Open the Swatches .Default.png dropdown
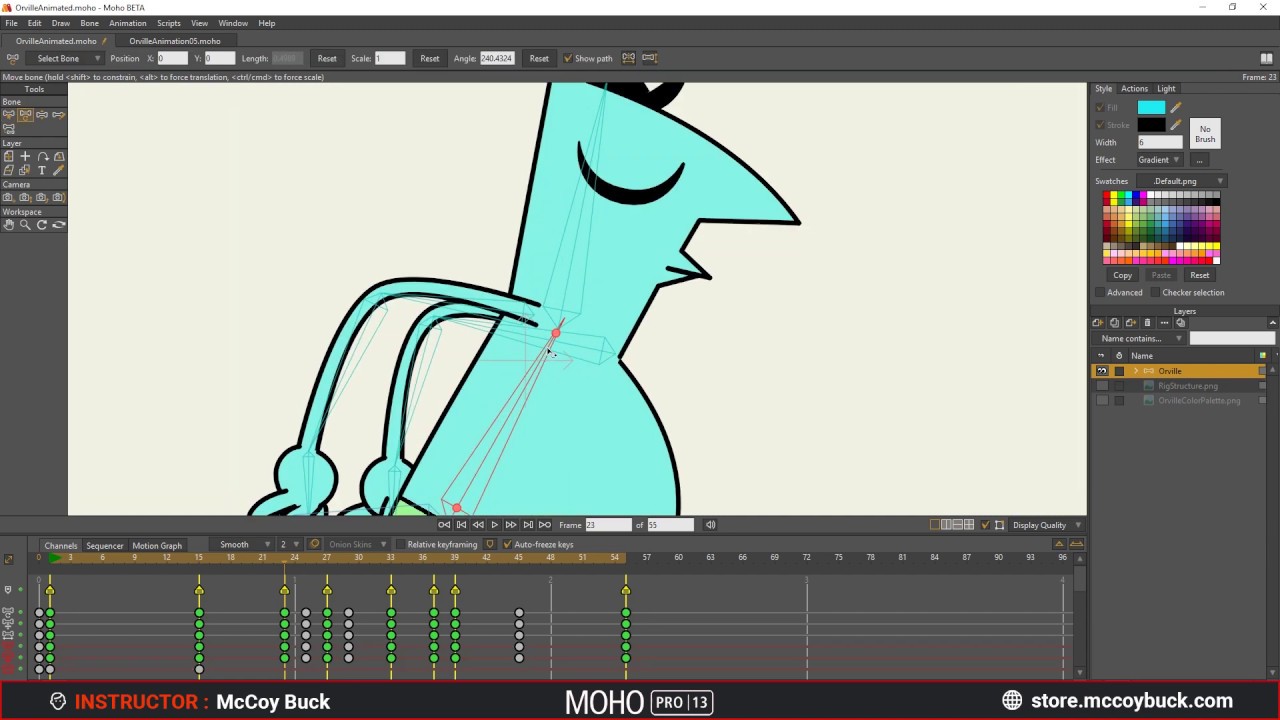The height and width of the screenshot is (720, 1280). click(x=1183, y=181)
